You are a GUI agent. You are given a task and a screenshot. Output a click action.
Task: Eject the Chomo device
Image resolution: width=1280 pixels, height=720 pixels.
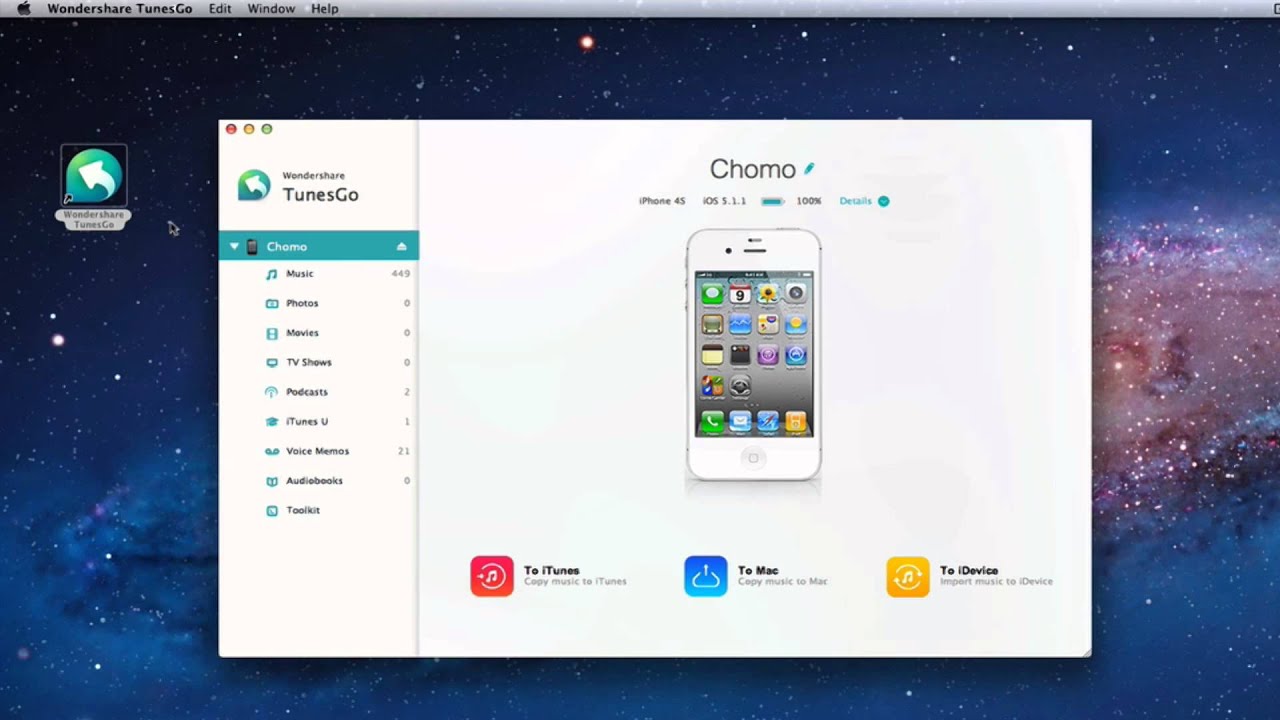coord(402,246)
